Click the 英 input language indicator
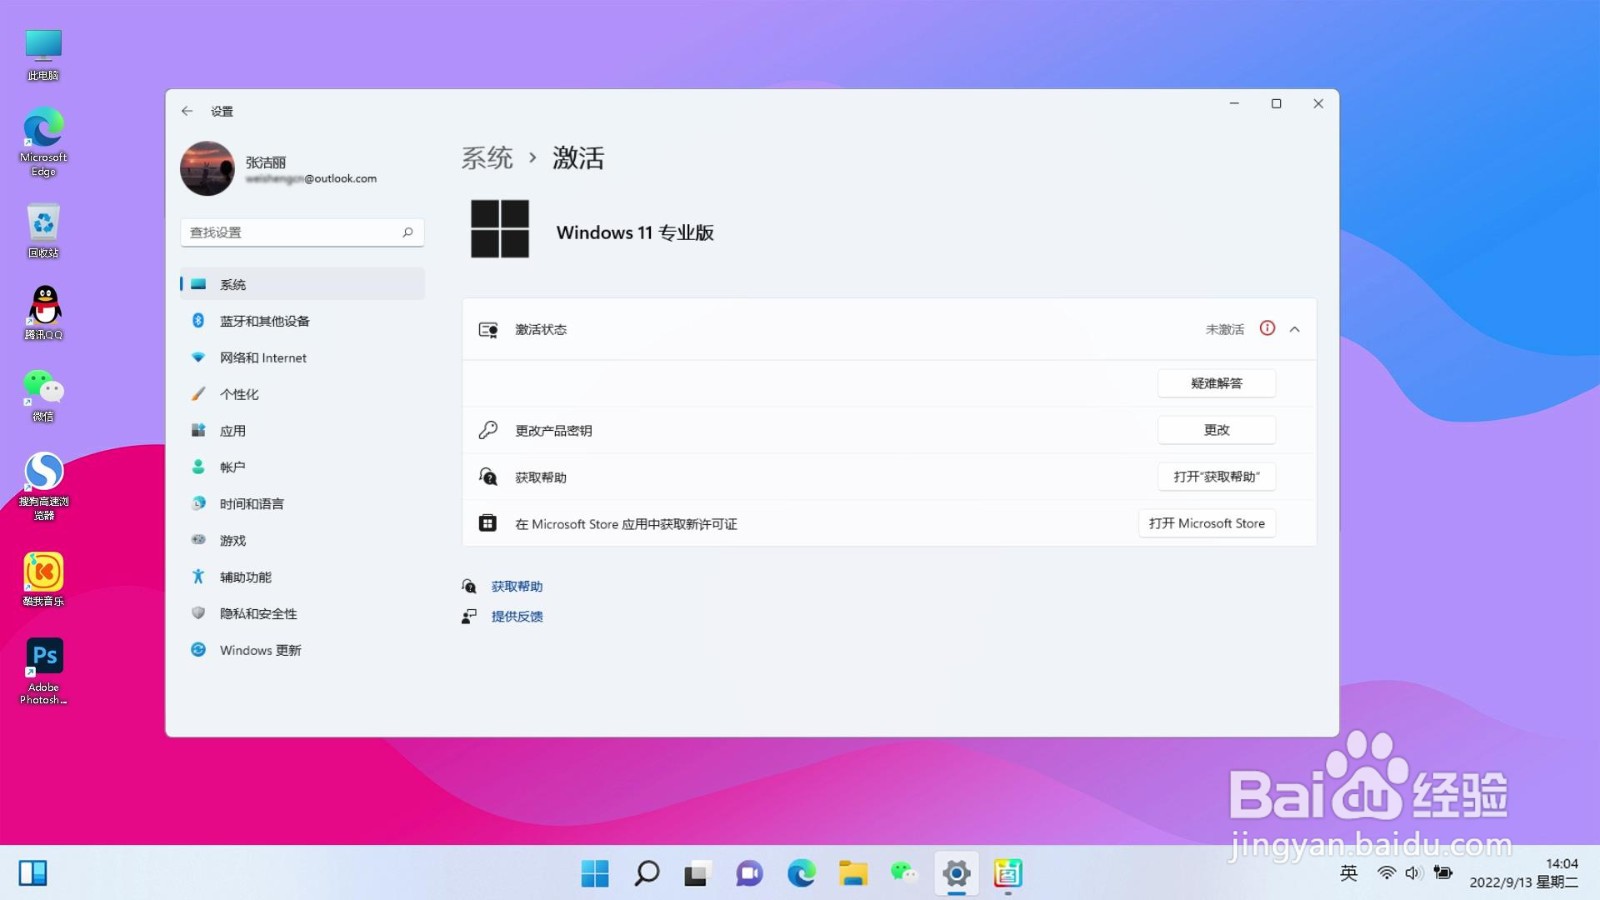Screen dimensions: 1600x900 coord(1349,873)
